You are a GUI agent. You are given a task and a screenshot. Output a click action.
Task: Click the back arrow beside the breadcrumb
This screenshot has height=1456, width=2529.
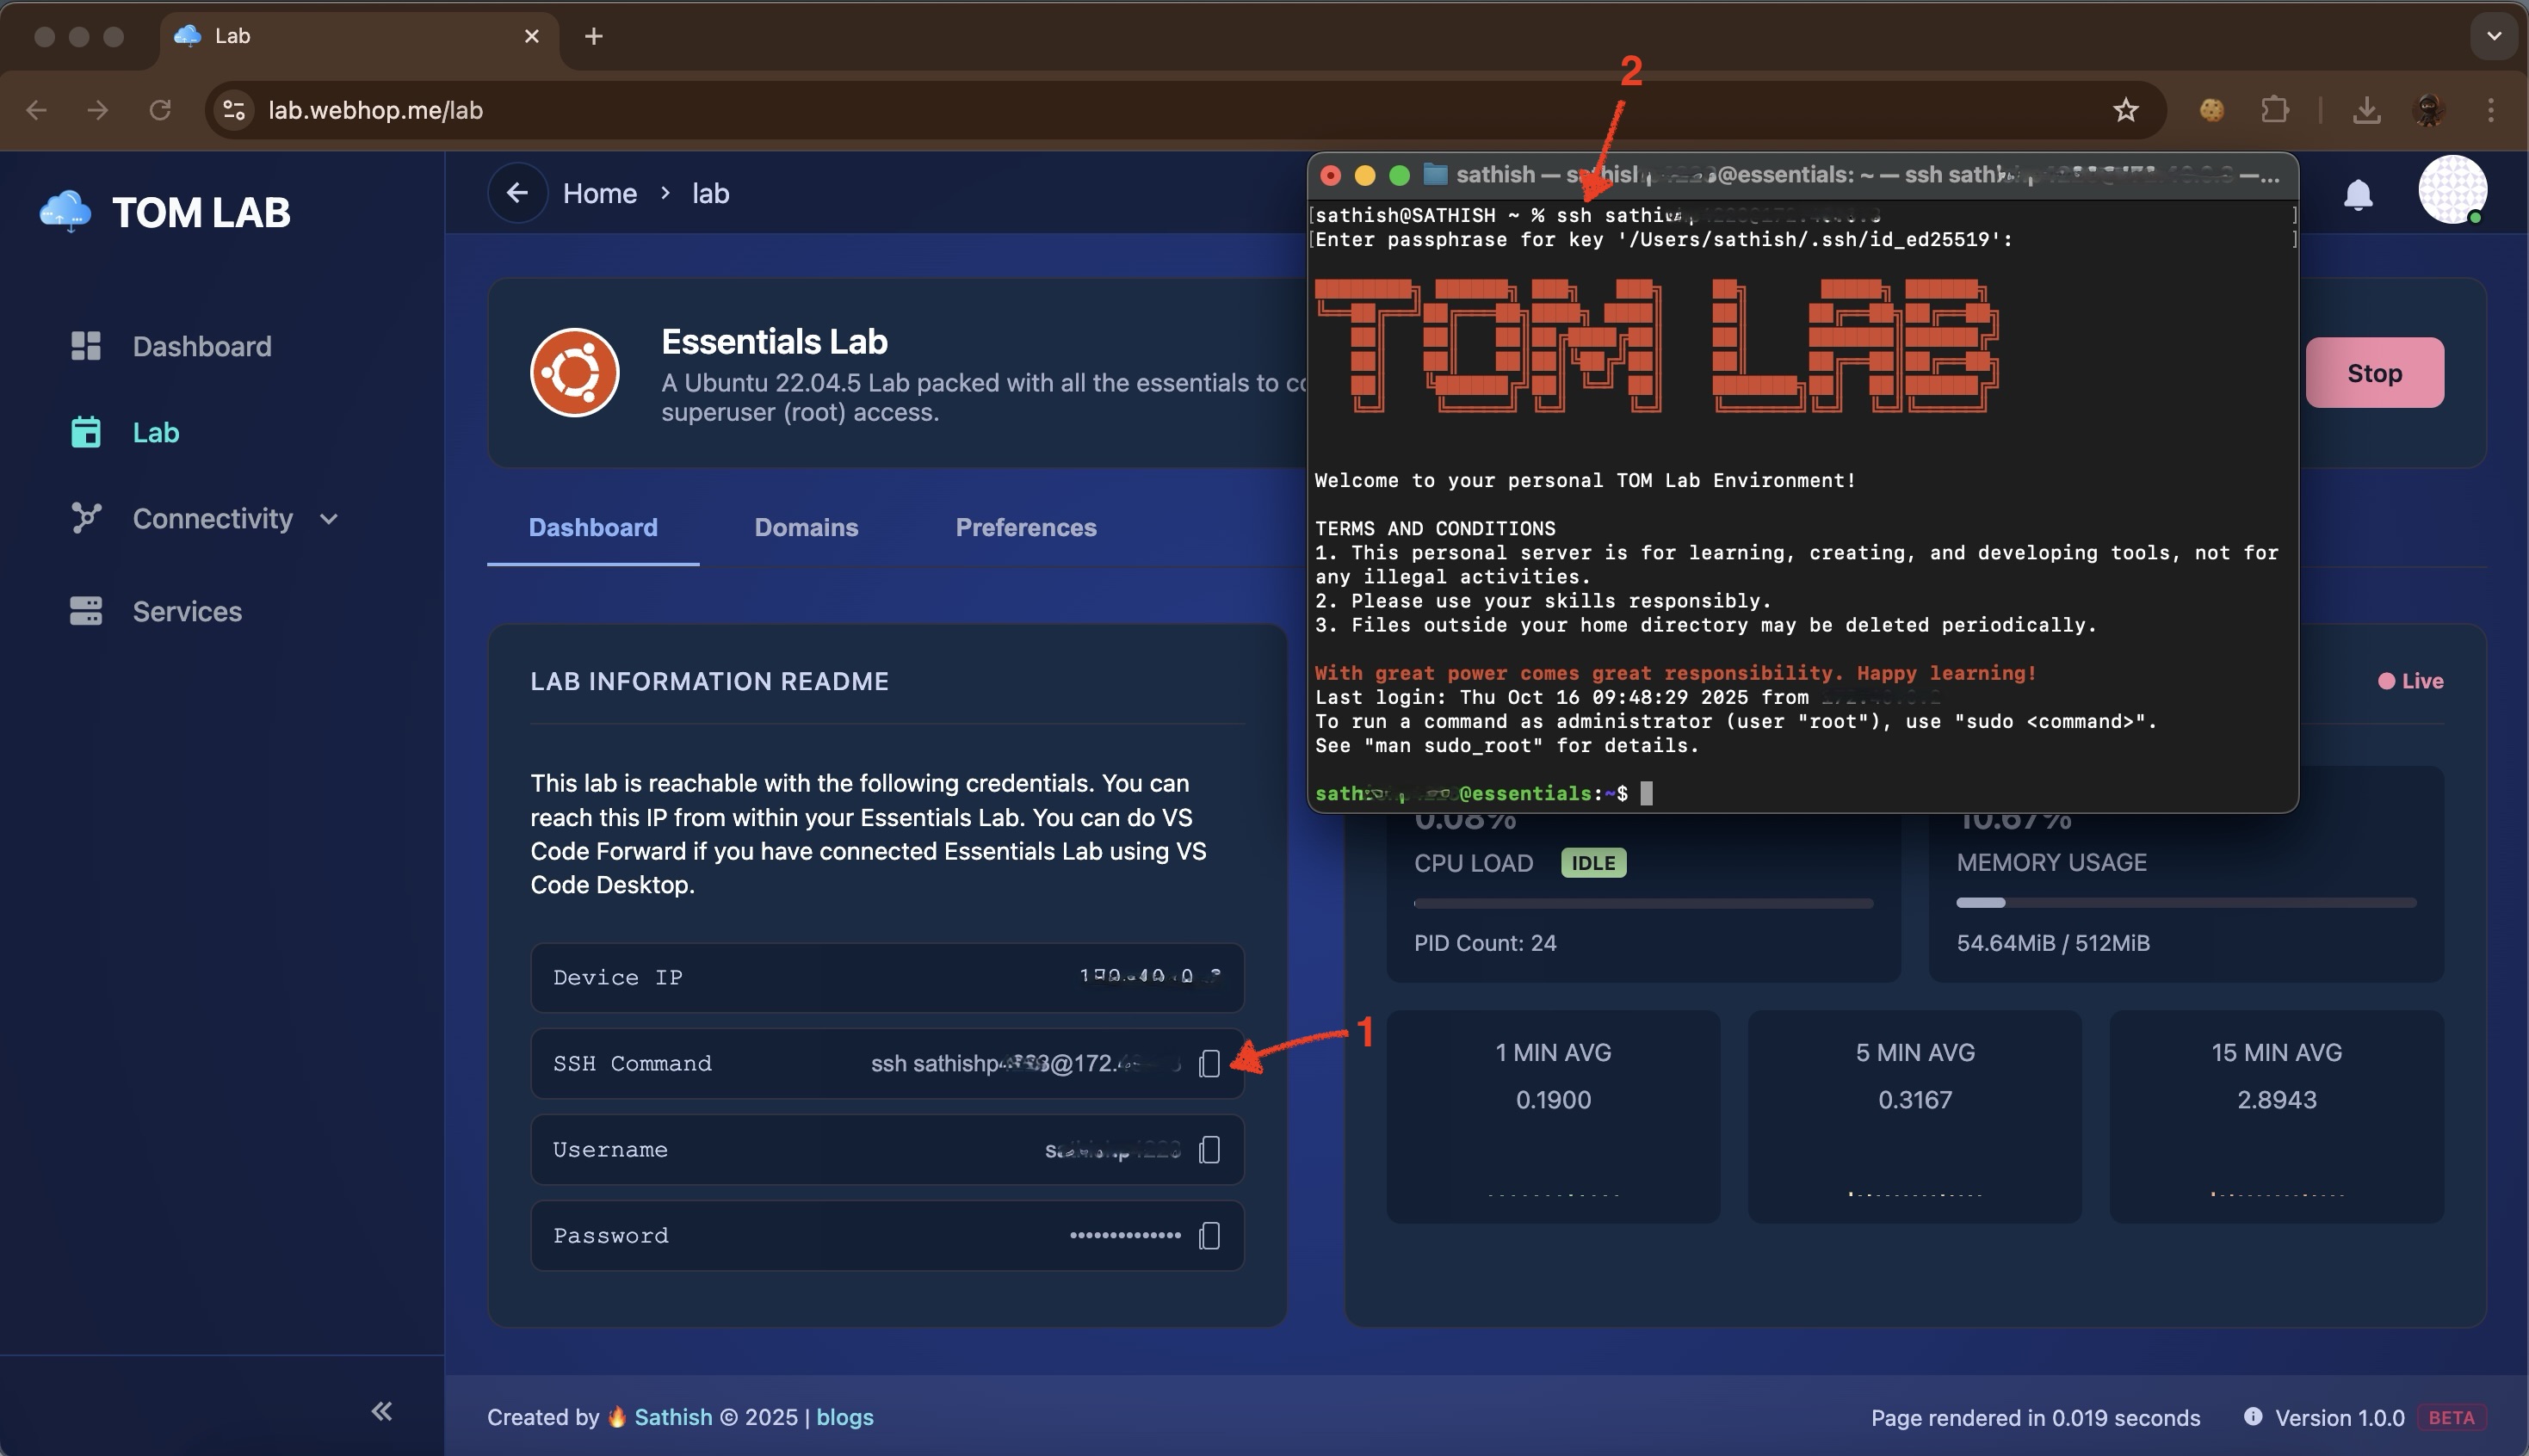pyautogui.click(x=518, y=192)
